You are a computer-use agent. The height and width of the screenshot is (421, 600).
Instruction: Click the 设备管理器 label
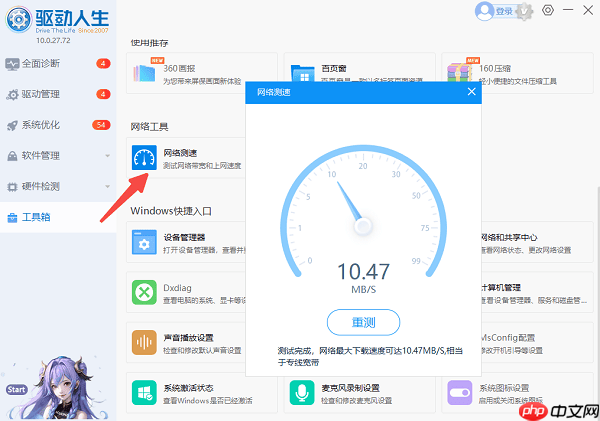coord(184,237)
